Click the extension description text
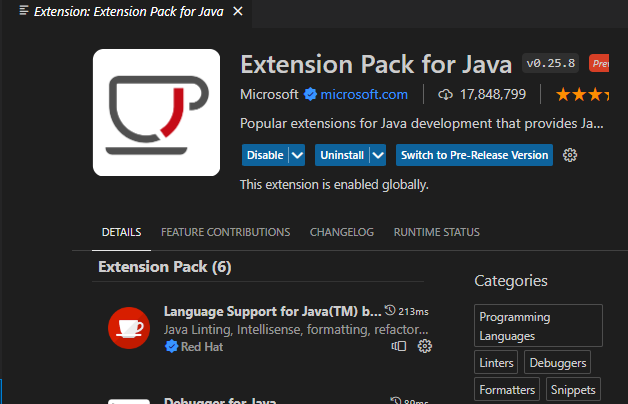628x404 pixels. [x=421, y=123]
